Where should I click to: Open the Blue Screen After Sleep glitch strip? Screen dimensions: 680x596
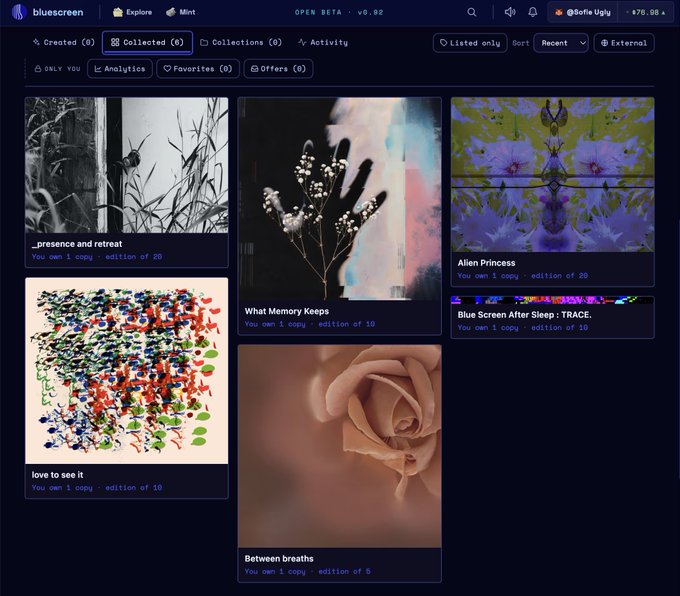(552, 300)
